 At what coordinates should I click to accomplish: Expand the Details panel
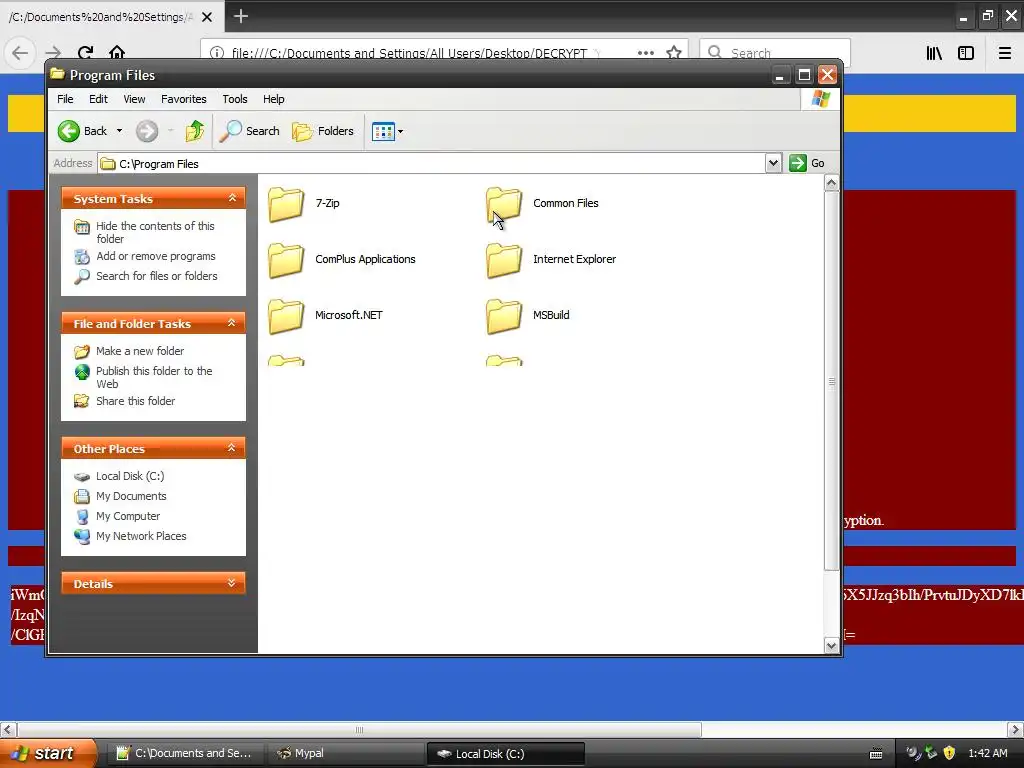tap(232, 583)
